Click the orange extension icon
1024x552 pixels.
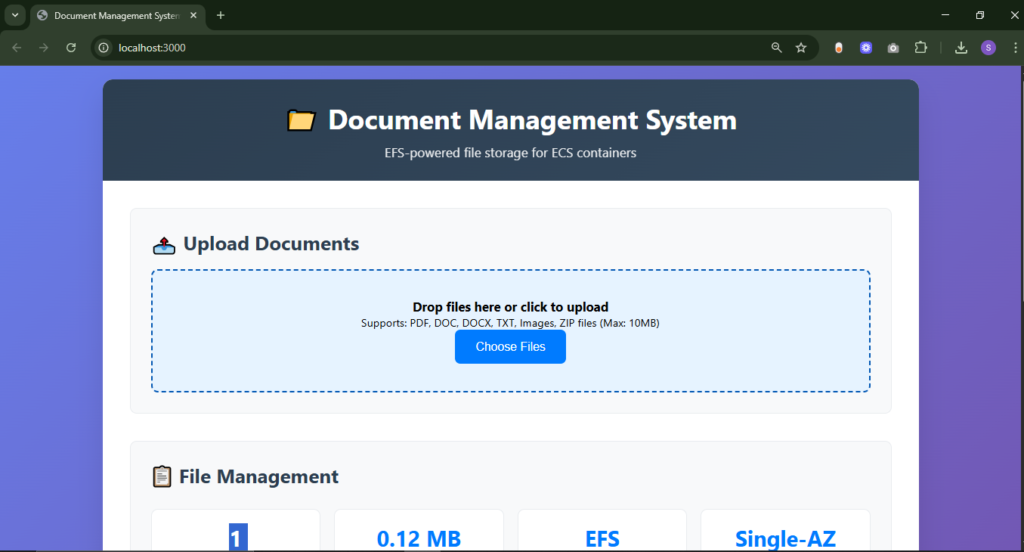click(839, 48)
